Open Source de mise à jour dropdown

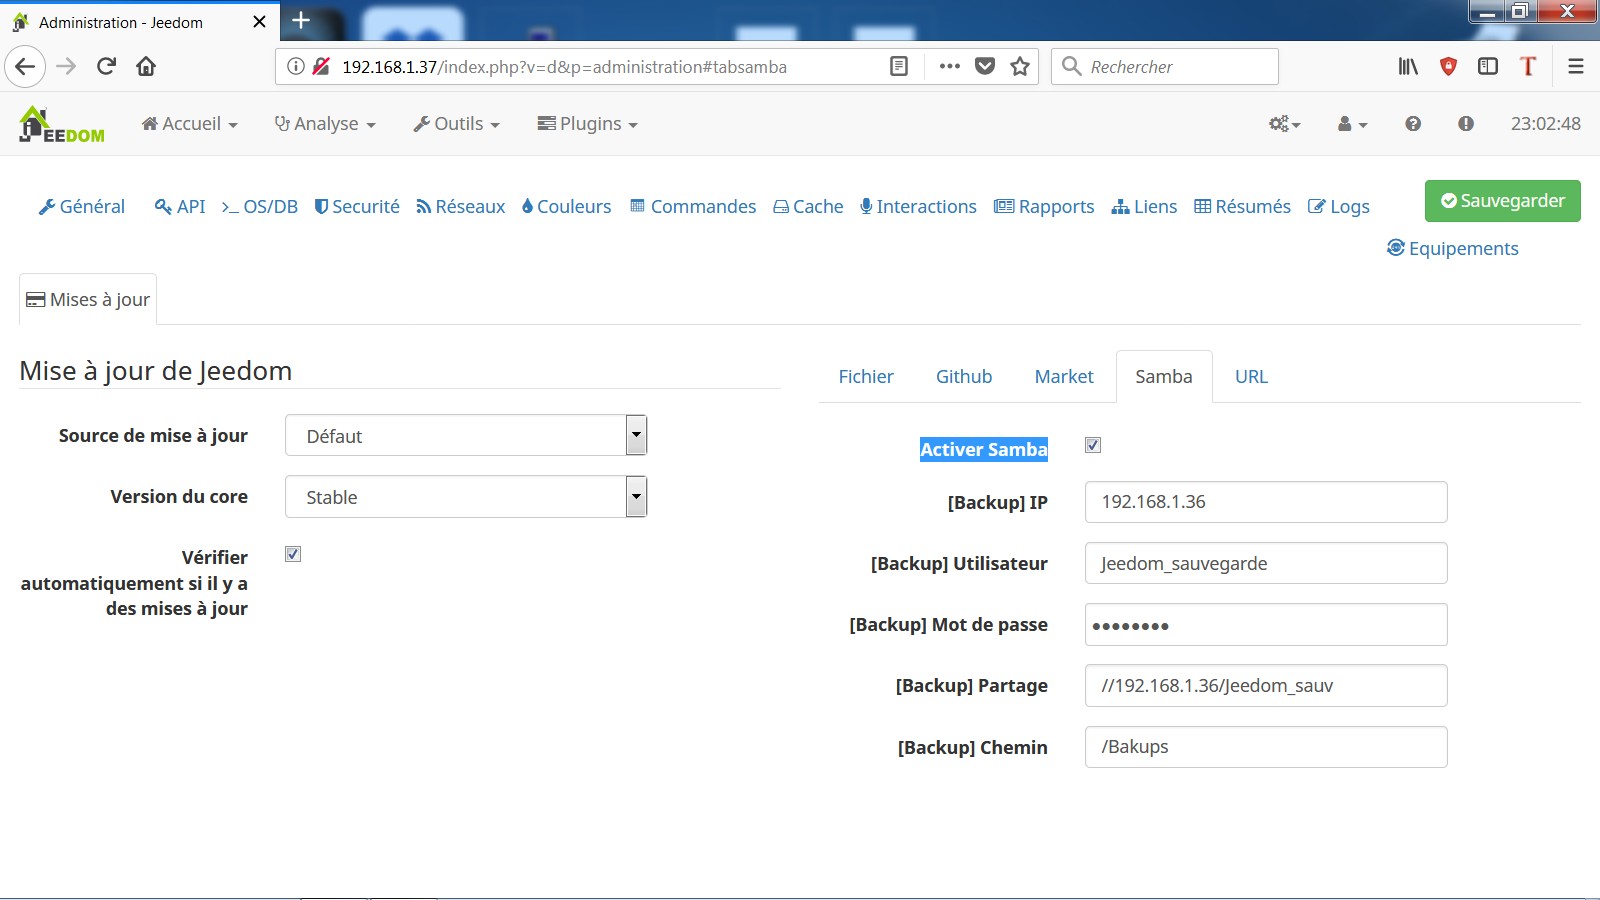[x=466, y=436]
